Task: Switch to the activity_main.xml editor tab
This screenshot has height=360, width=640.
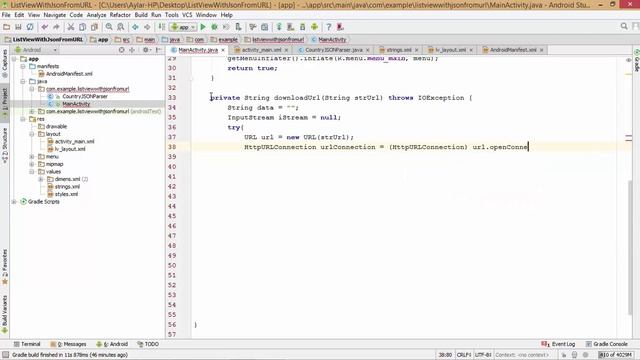Action: [261, 50]
